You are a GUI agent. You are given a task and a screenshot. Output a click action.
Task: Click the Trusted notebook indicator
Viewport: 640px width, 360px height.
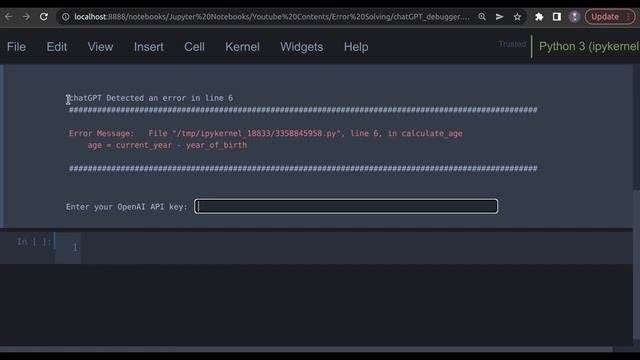pos(512,44)
